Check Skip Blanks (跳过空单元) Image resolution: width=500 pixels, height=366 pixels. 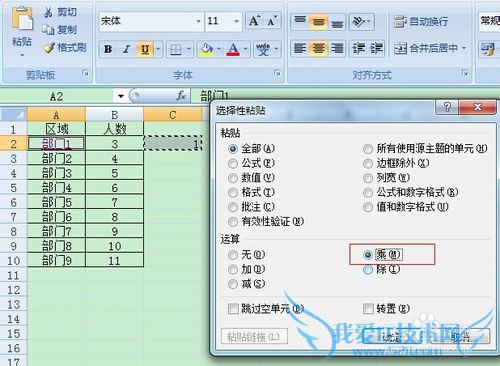pos(233,309)
